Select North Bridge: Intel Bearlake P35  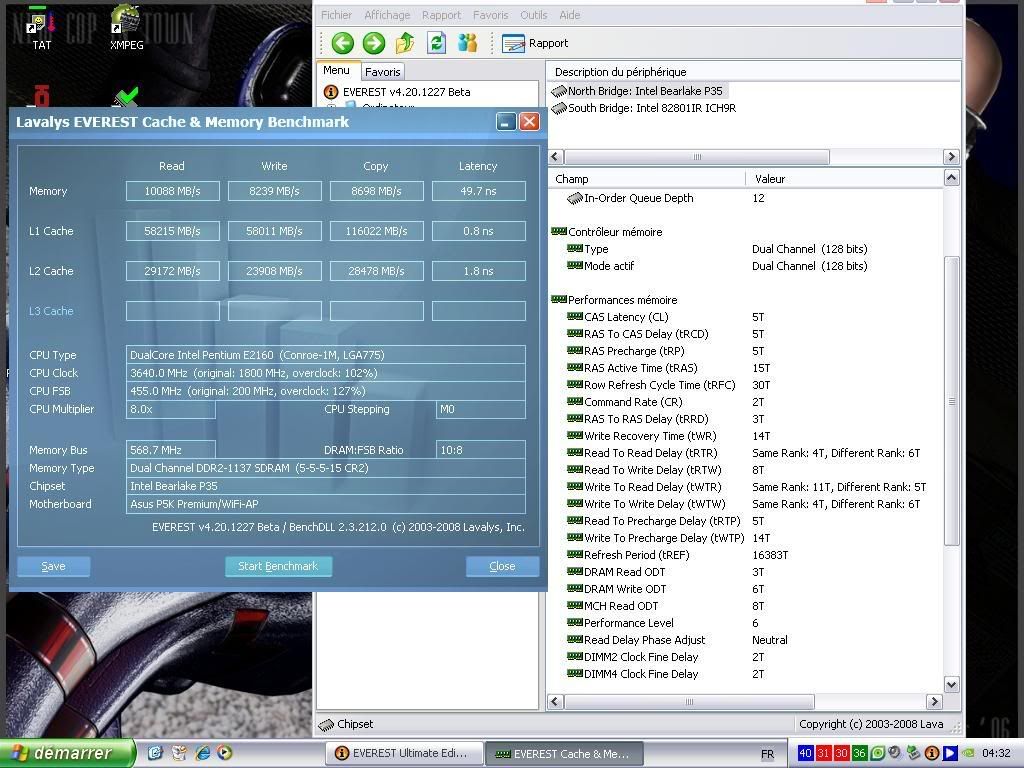644,91
